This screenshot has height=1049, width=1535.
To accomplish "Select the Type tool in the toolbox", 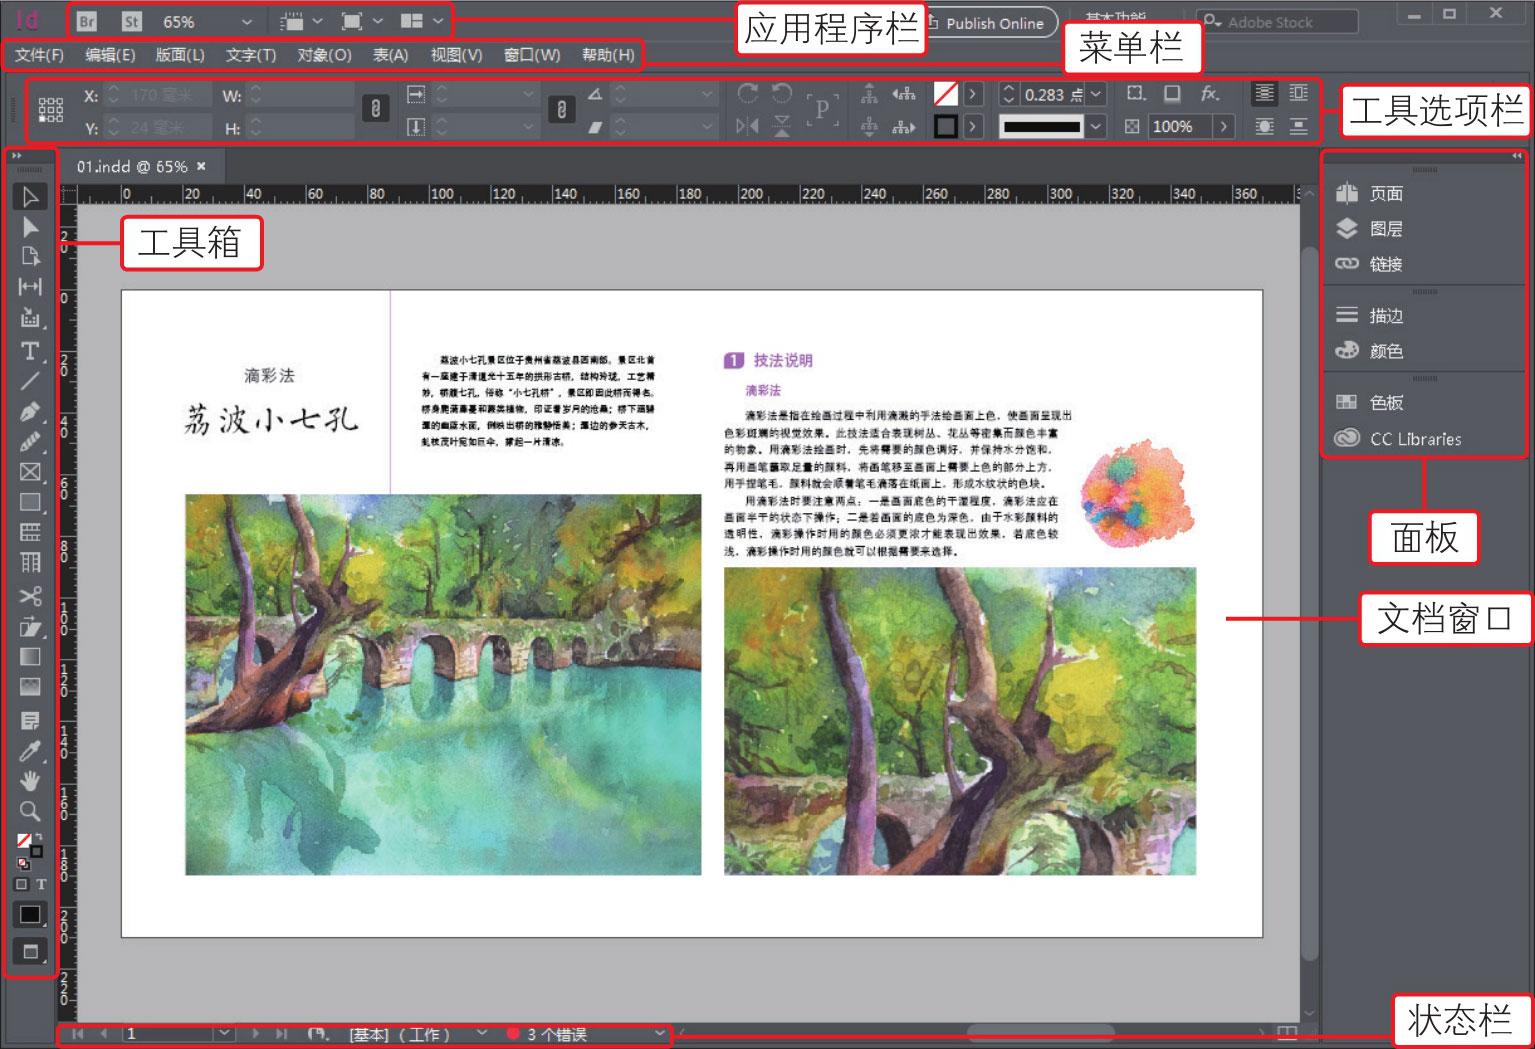I will [30, 351].
